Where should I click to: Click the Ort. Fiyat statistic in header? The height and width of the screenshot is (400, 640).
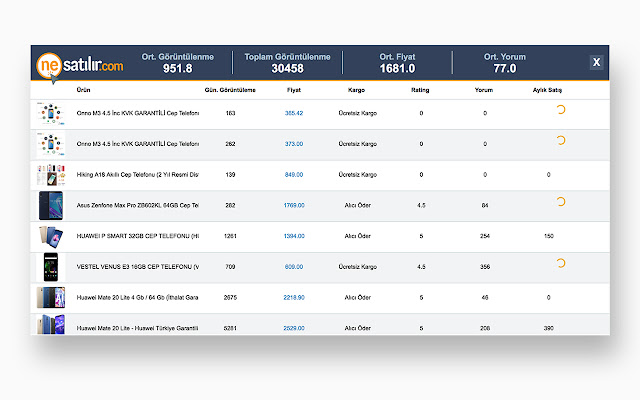(x=397, y=63)
